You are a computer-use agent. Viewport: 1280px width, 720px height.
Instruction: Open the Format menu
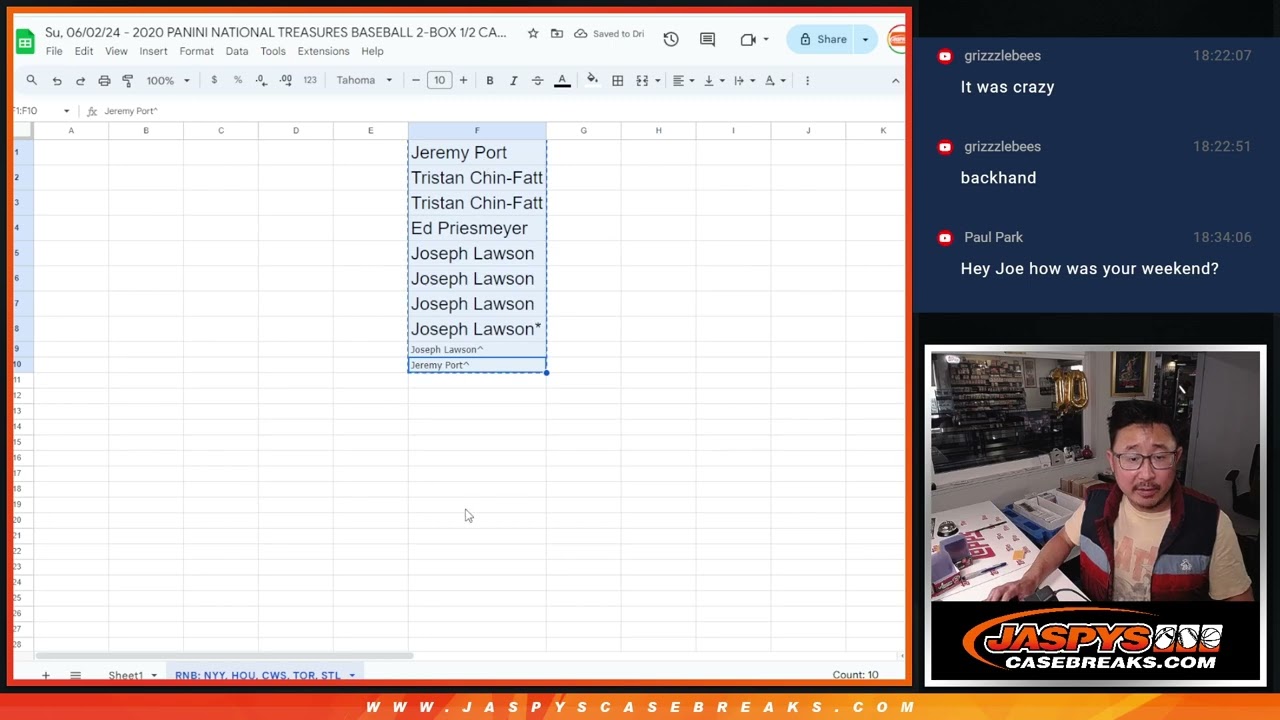(x=196, y=51)
